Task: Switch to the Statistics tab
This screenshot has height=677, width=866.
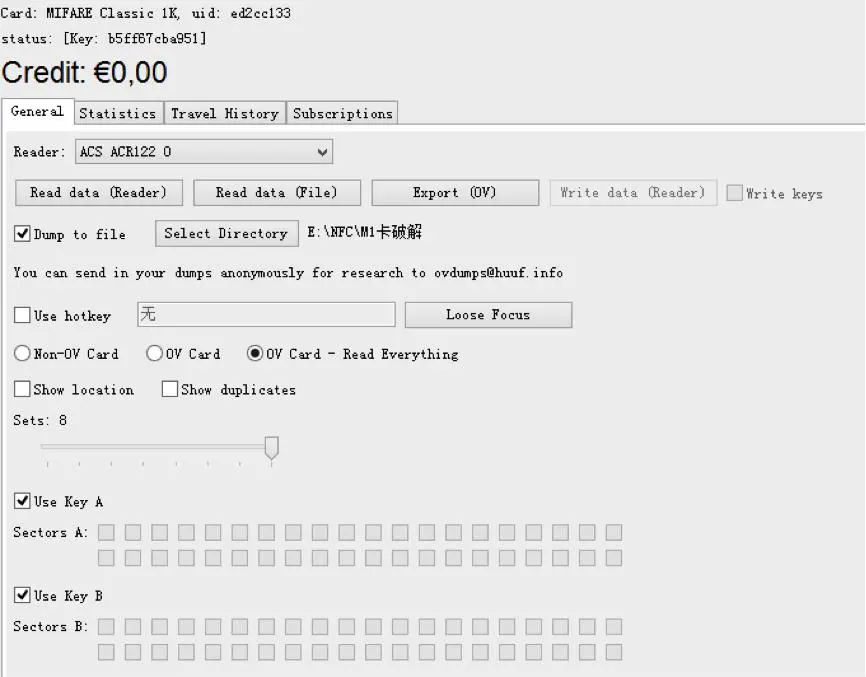Action: pyautogui.click(x=118, y=113)
